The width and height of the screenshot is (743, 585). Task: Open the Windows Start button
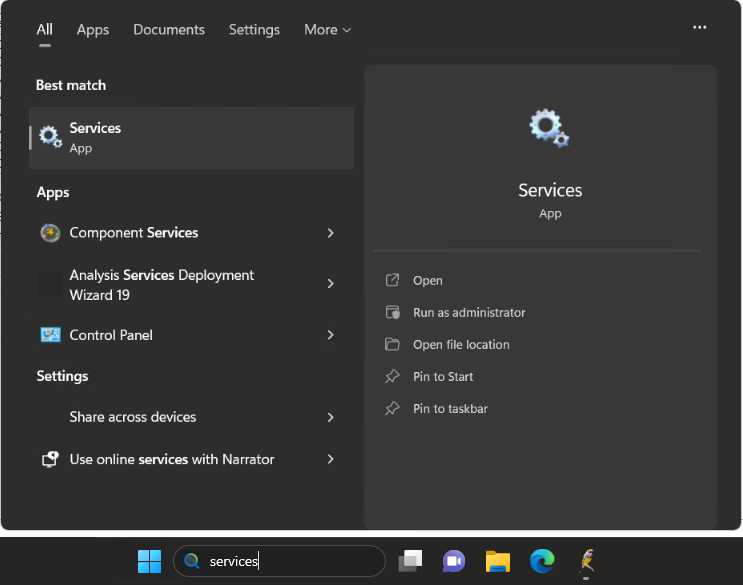pyautogui.click(x=149, y=561)
